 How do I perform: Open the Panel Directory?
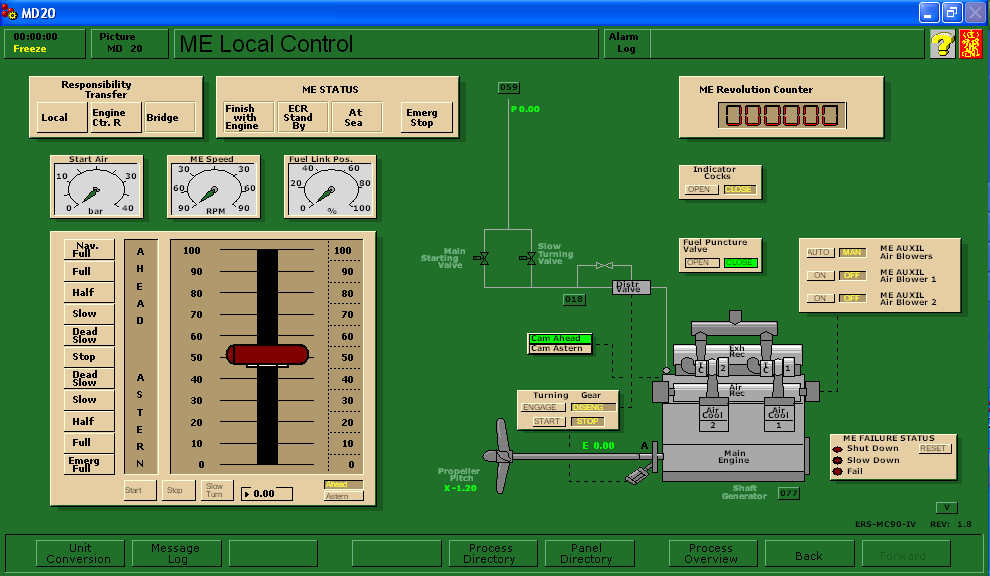(x=586, y=554)
